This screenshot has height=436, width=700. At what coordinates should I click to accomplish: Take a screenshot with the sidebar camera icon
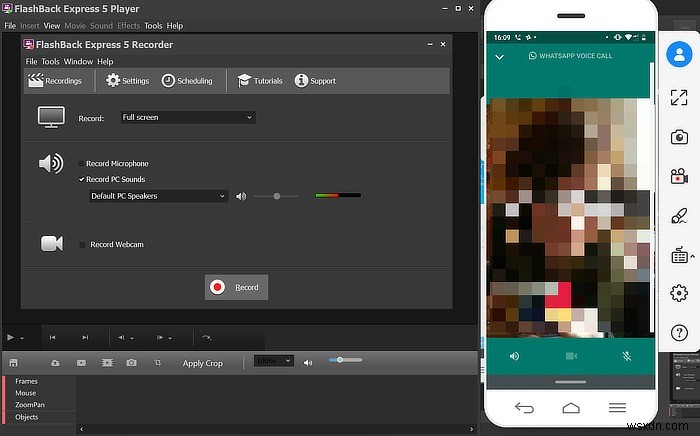pyautogui.click(x=679, y=137)
